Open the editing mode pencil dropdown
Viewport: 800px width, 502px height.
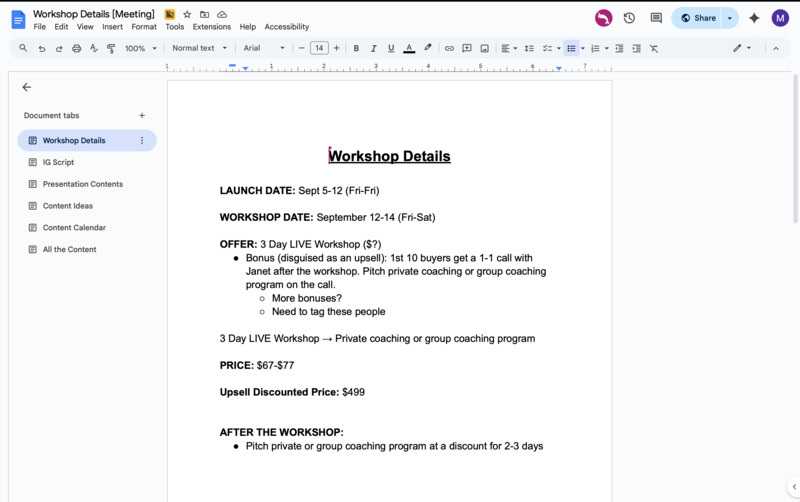[742, 48]
